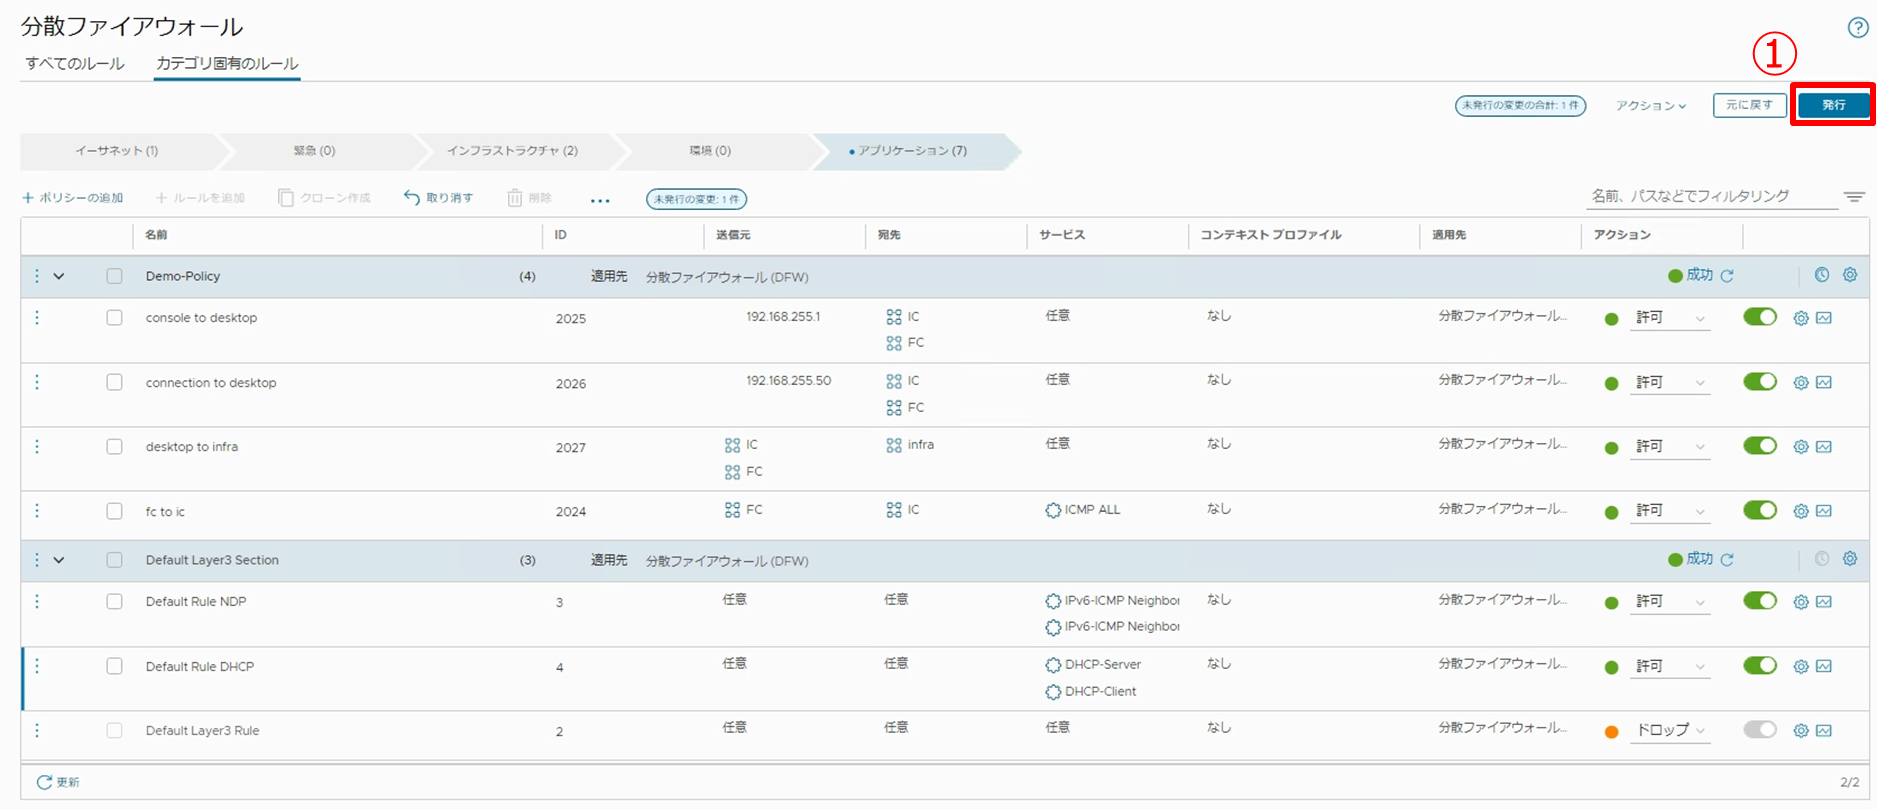Image resolution: width=1877 pixels, height=809 pixels.
Task: Click the name and path filter field
Action: 1710,196
